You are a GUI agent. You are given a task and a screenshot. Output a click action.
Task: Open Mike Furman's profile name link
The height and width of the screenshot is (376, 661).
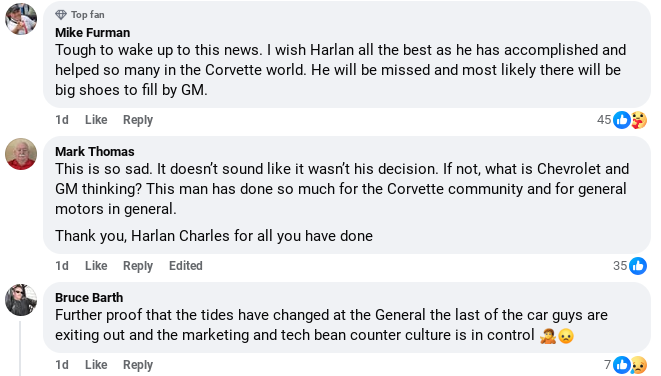click(93, 32)
